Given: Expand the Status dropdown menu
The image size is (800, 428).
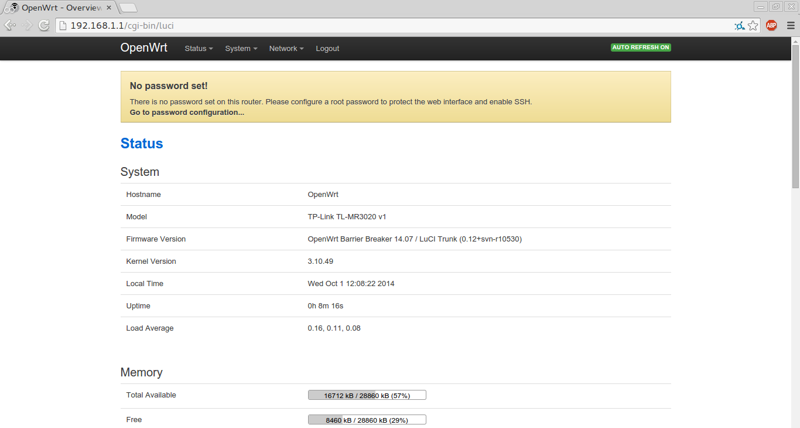Looking at the screenshot, I should pyautogui.click(x=198, y=48).
